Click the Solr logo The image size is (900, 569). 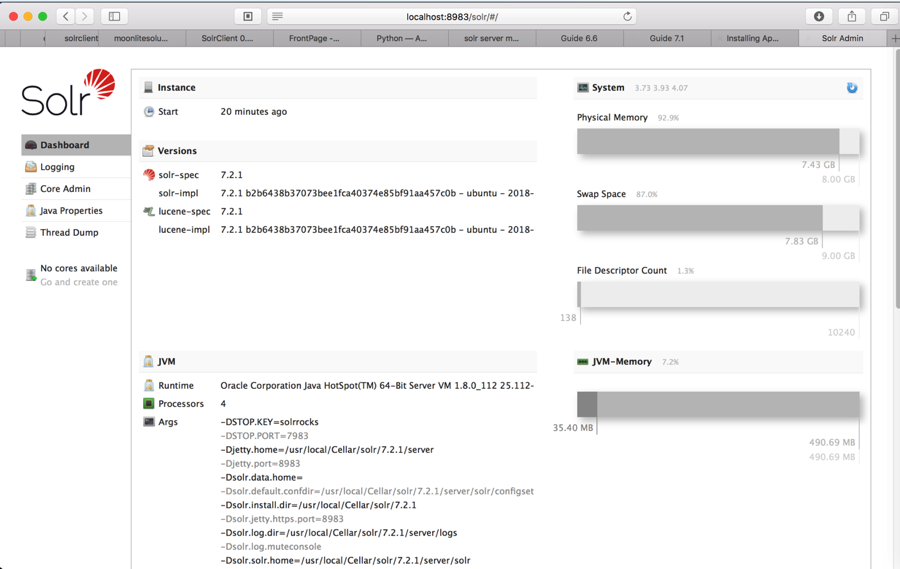pyautogui.click(x=68, y=94)
